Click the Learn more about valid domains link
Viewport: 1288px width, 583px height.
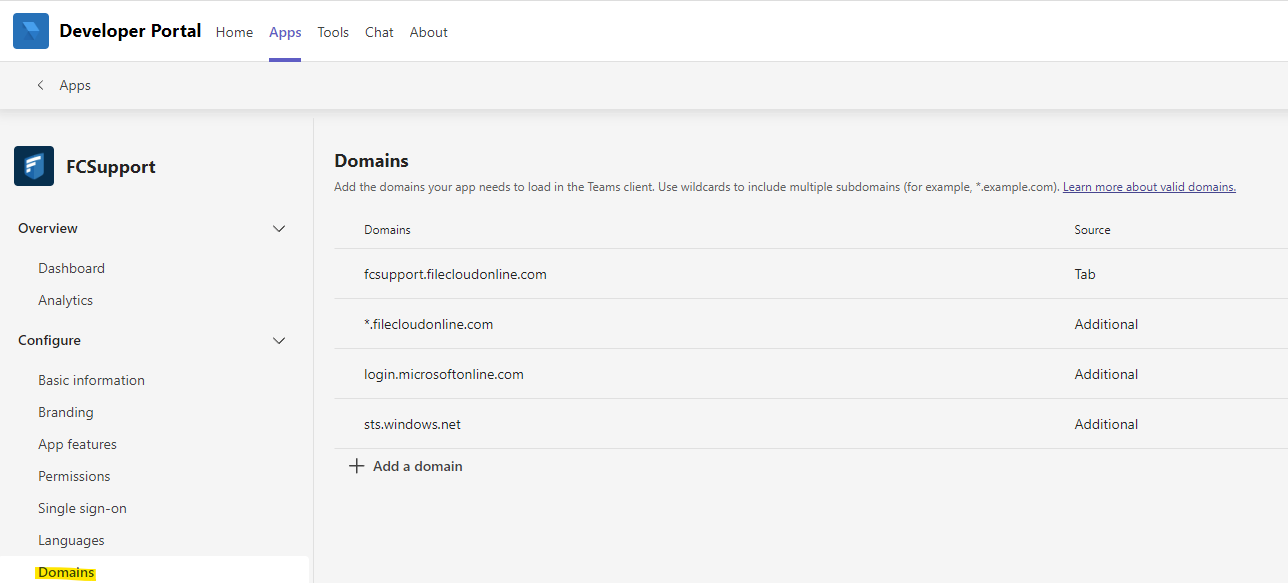1149,187
